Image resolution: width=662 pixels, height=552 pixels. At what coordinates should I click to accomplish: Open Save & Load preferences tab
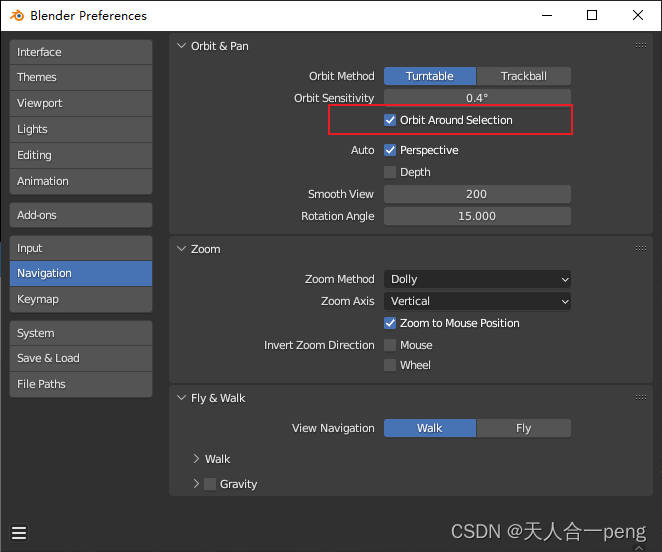coord(81,358)
